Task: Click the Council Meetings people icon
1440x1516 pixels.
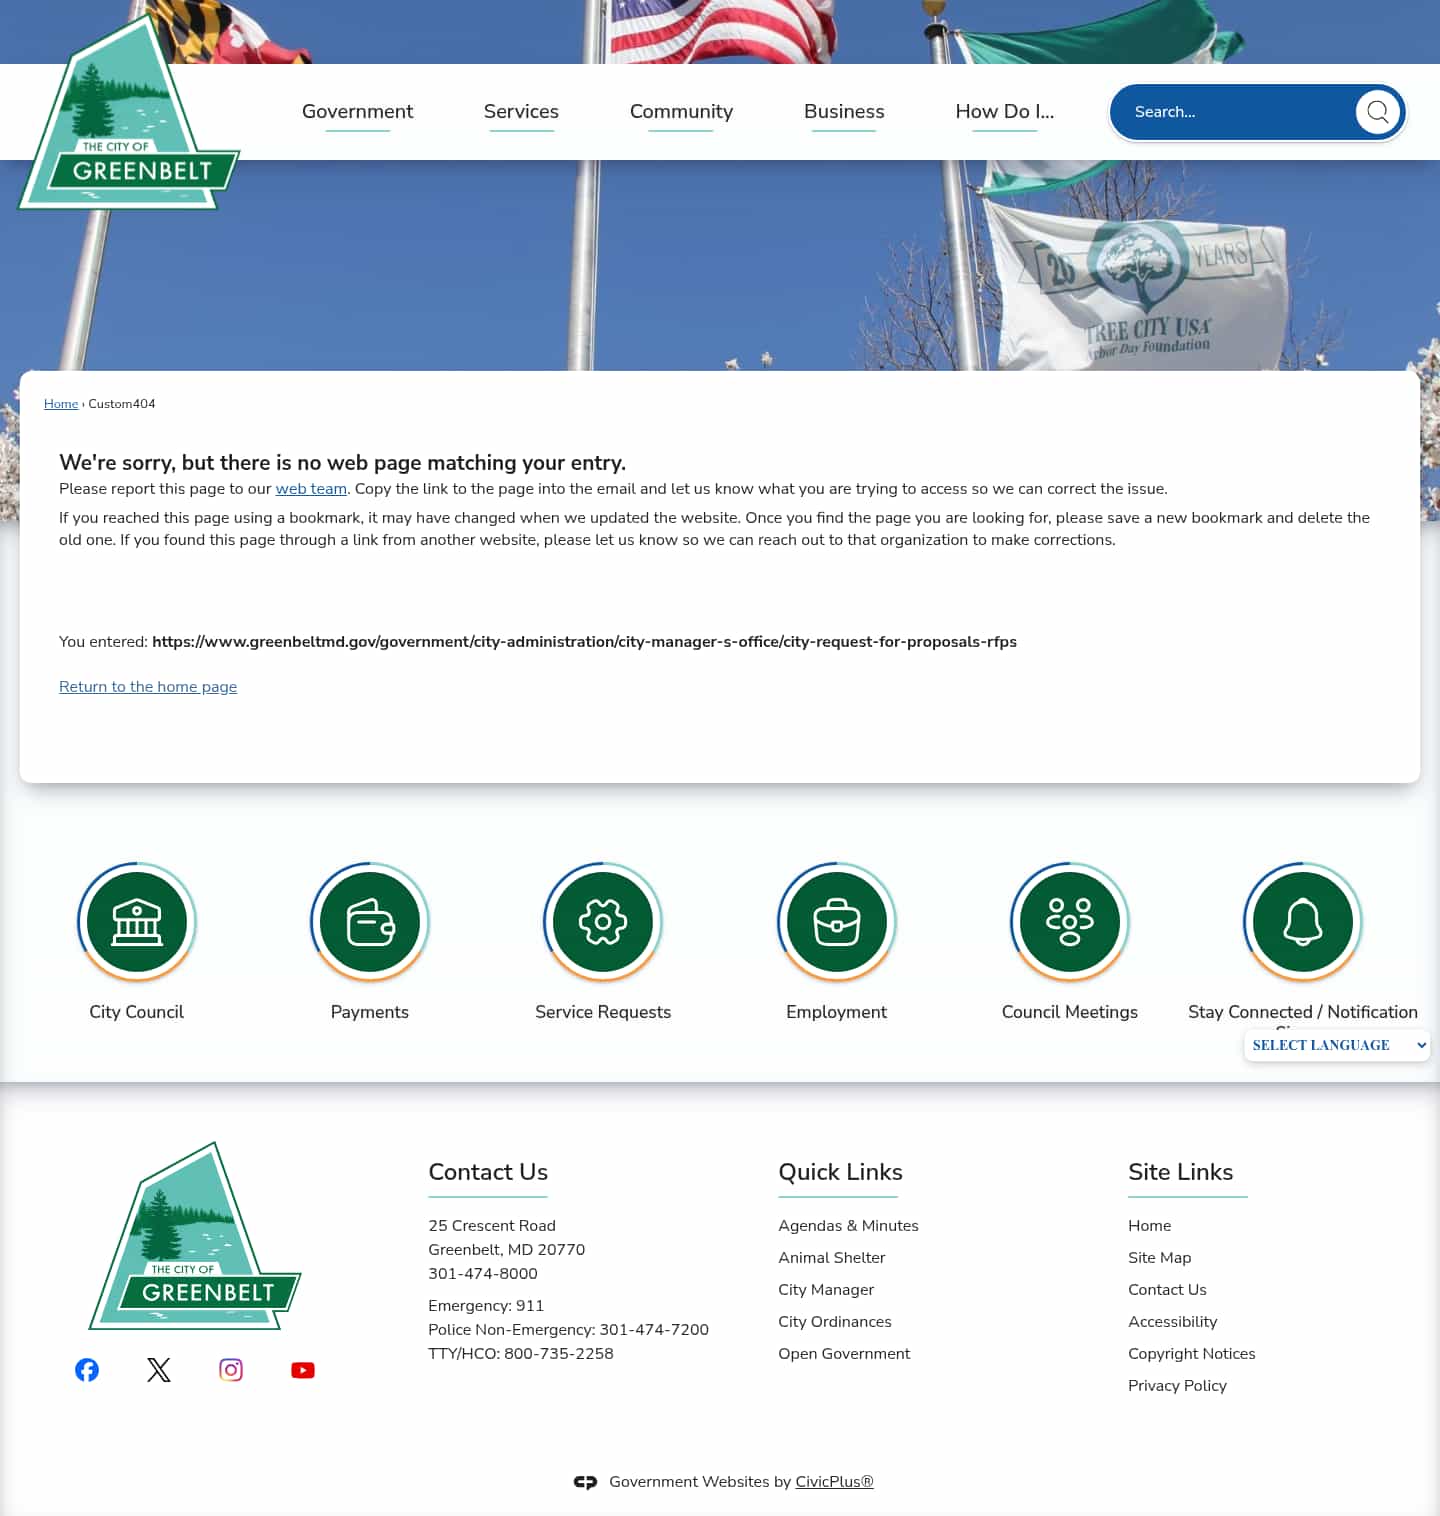Action: (x=1069, y=921)
